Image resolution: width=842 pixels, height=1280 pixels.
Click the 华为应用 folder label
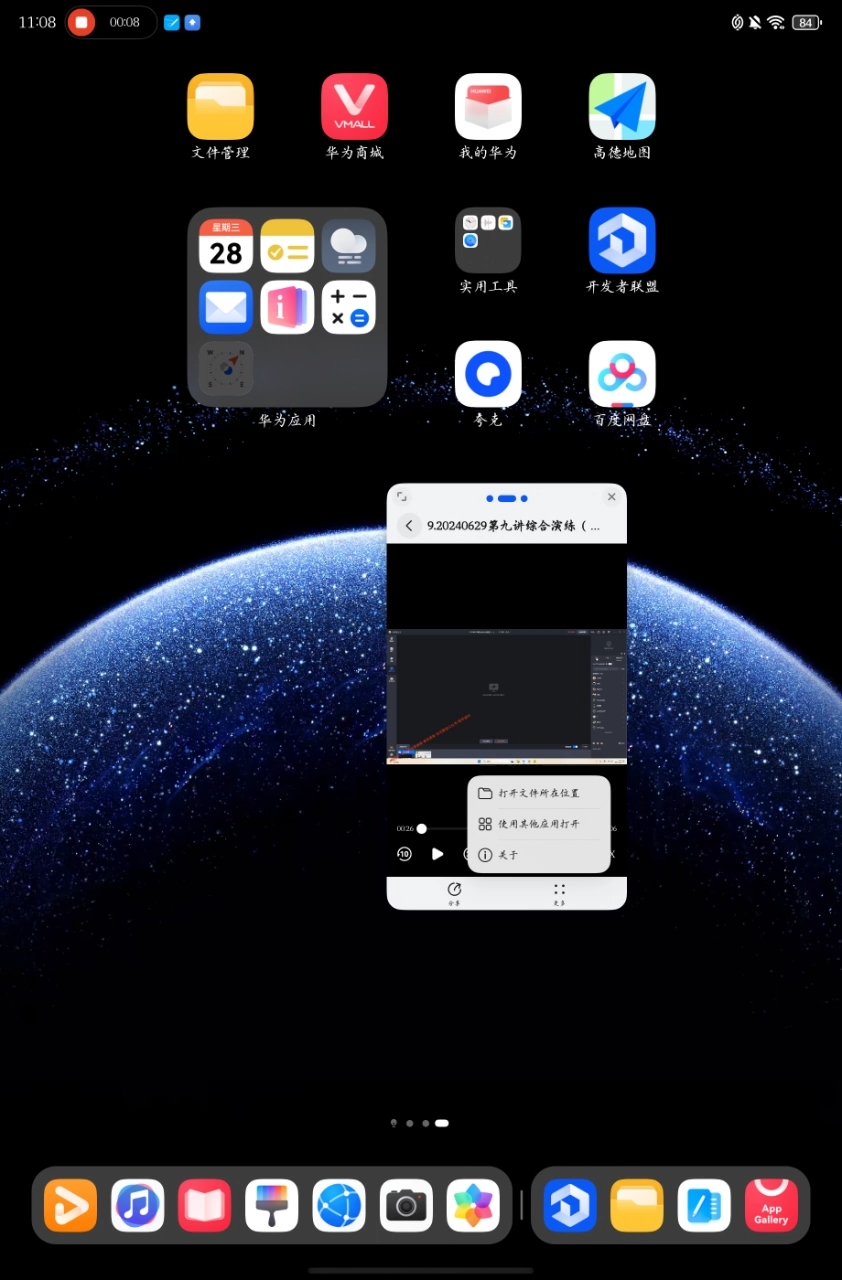(x=287, y=420)
